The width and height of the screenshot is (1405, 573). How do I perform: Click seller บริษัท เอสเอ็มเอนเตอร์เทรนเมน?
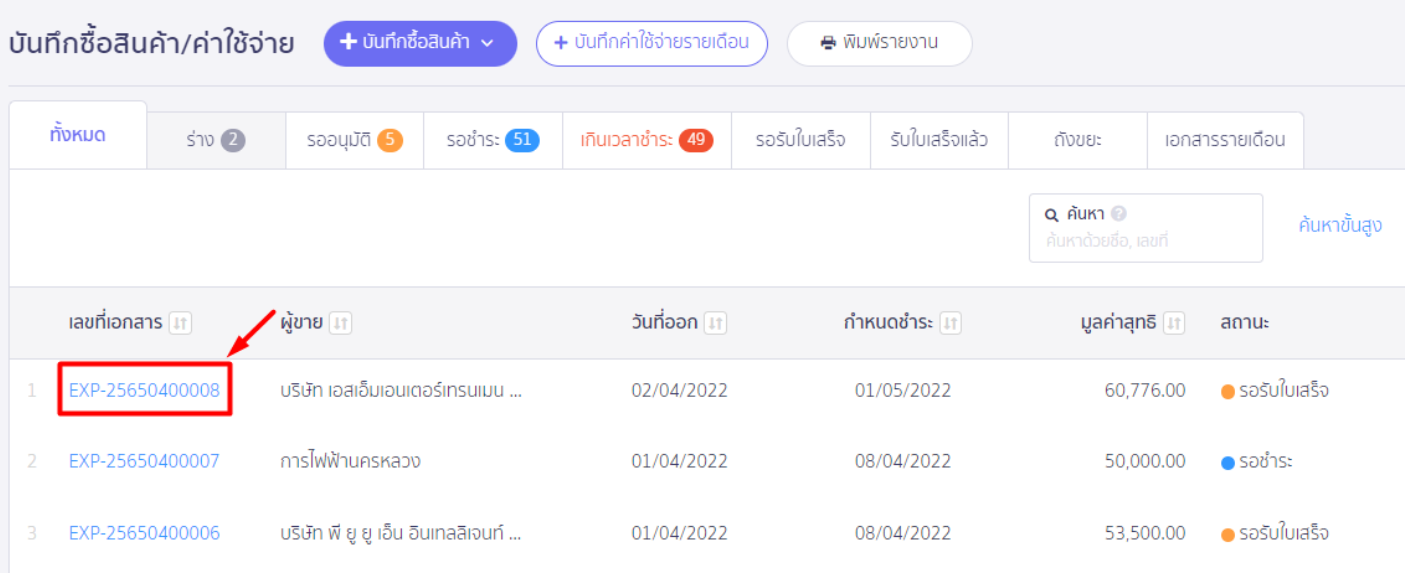pyautogui.click(x=401, y=390)
